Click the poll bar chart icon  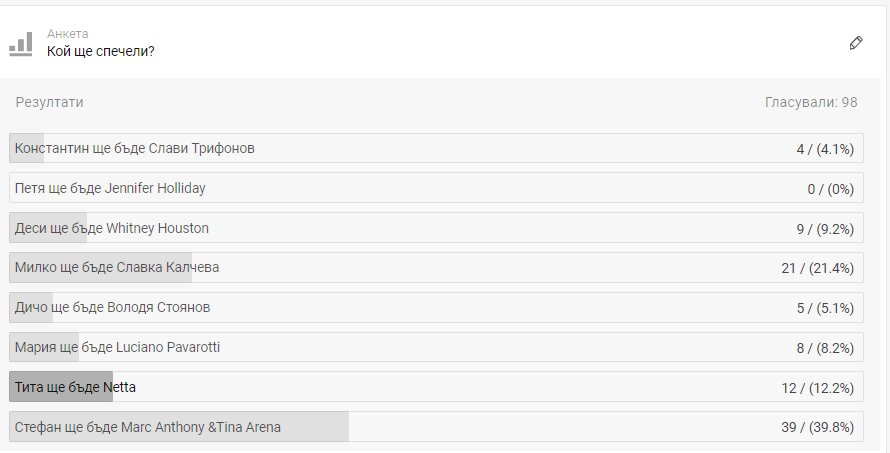tap(21, 43)
